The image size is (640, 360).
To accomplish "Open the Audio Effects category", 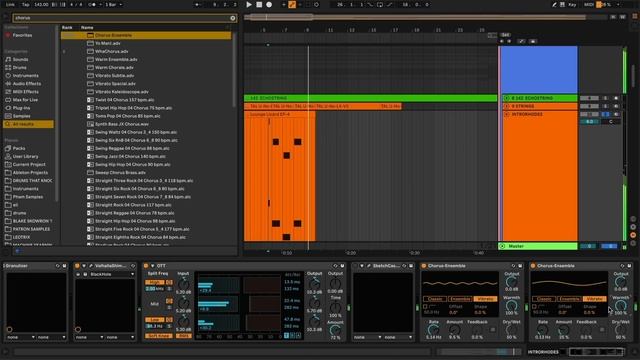I will [27, 84].
